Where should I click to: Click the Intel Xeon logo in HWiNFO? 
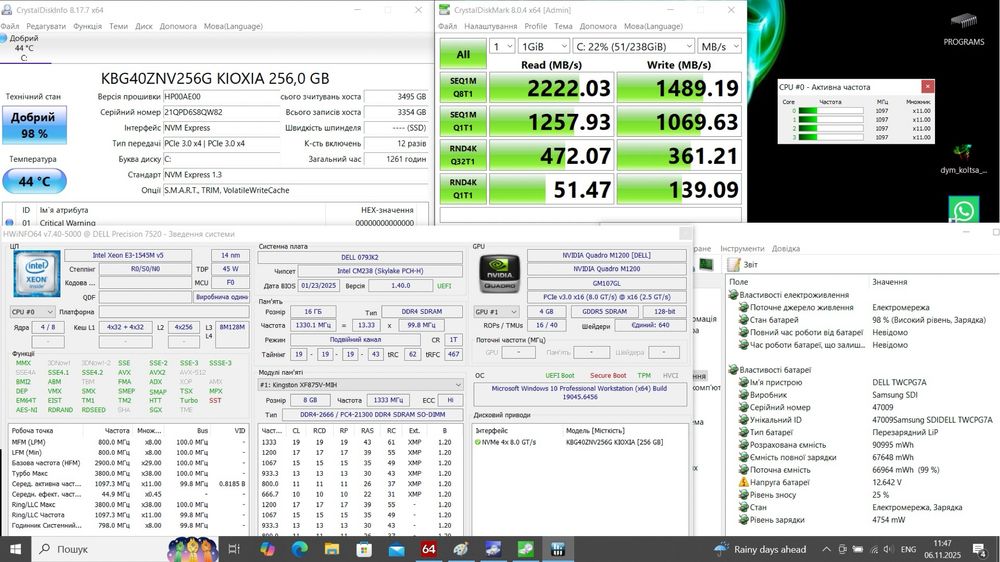pyautogui.click(x=37, y=274)
